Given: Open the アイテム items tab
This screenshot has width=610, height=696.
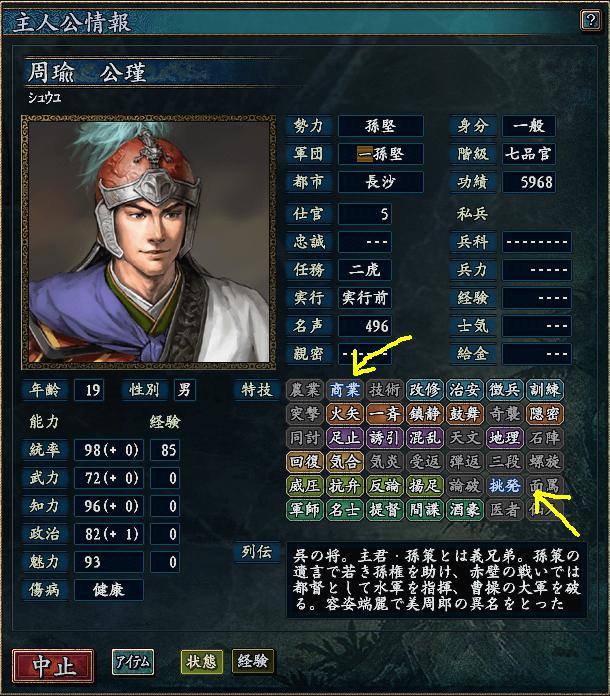Looking at the screenshot, I should coord(133,662).
